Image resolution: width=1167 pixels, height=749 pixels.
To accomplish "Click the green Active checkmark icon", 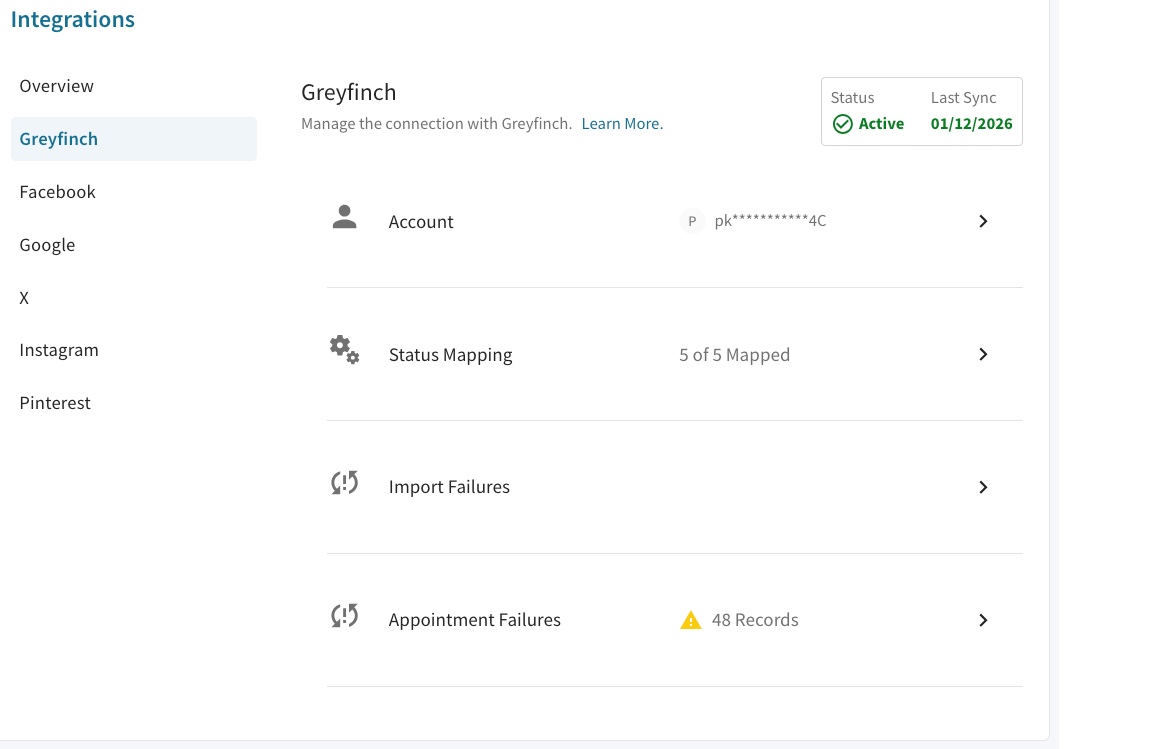I will 843,124.
